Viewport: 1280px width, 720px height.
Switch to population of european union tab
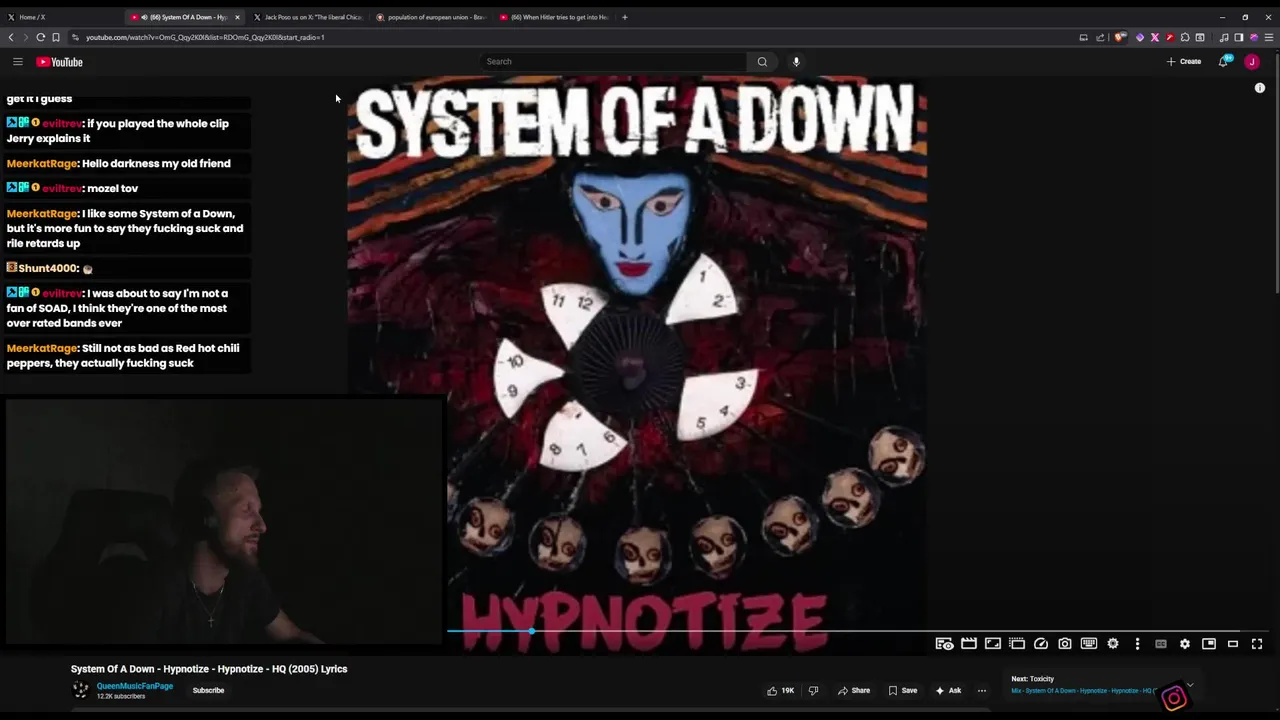pos(431,17)
